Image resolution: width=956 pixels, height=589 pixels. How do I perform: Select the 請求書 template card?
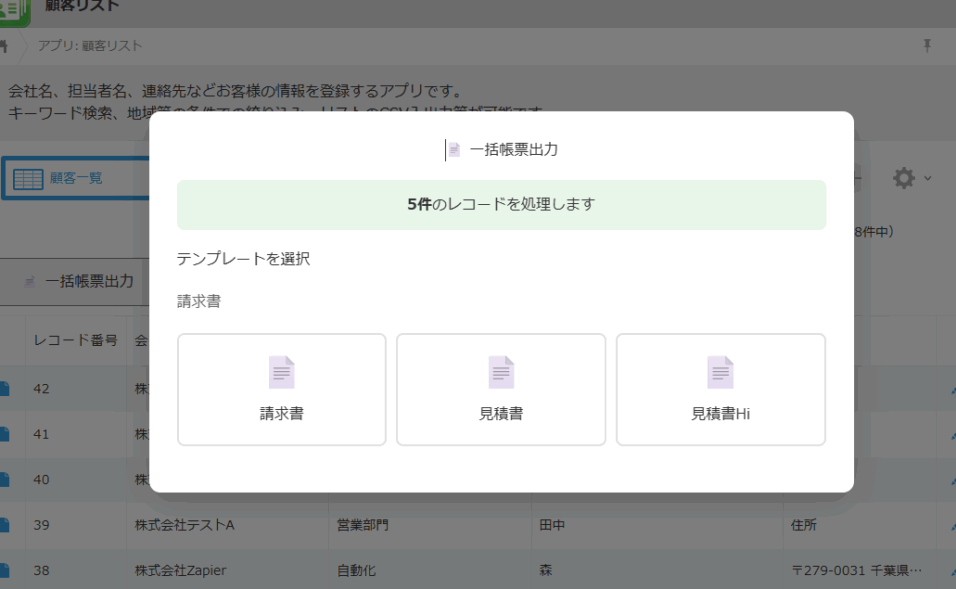281,389
